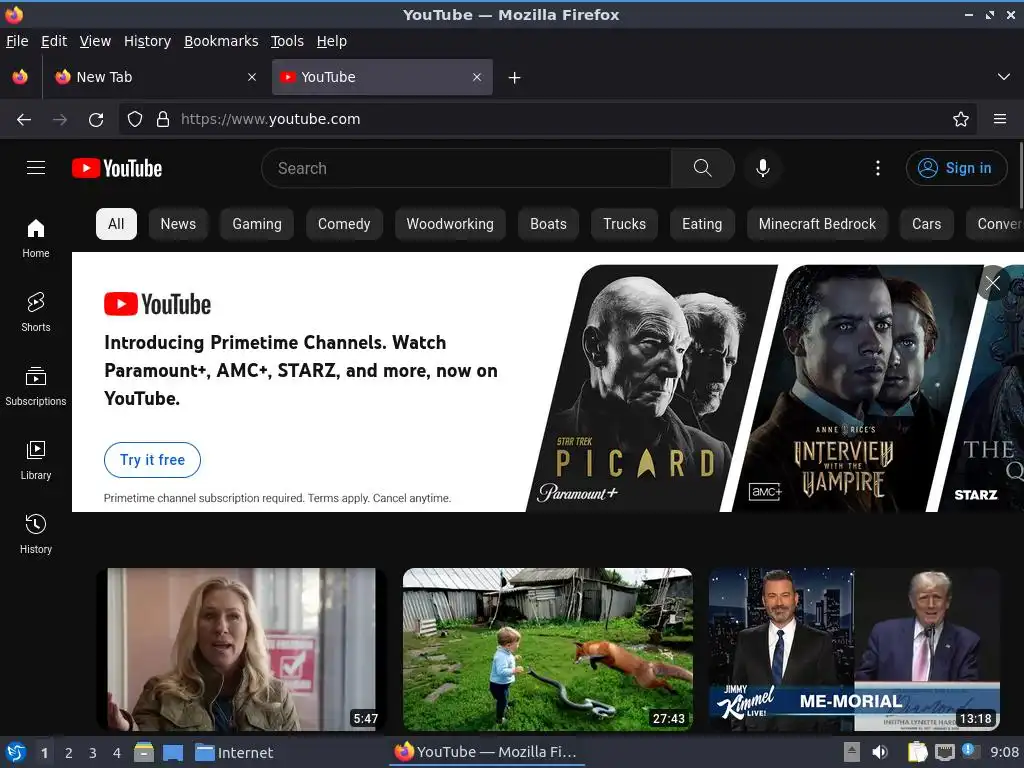Open Firefox View pinned icon

[20, 77]
